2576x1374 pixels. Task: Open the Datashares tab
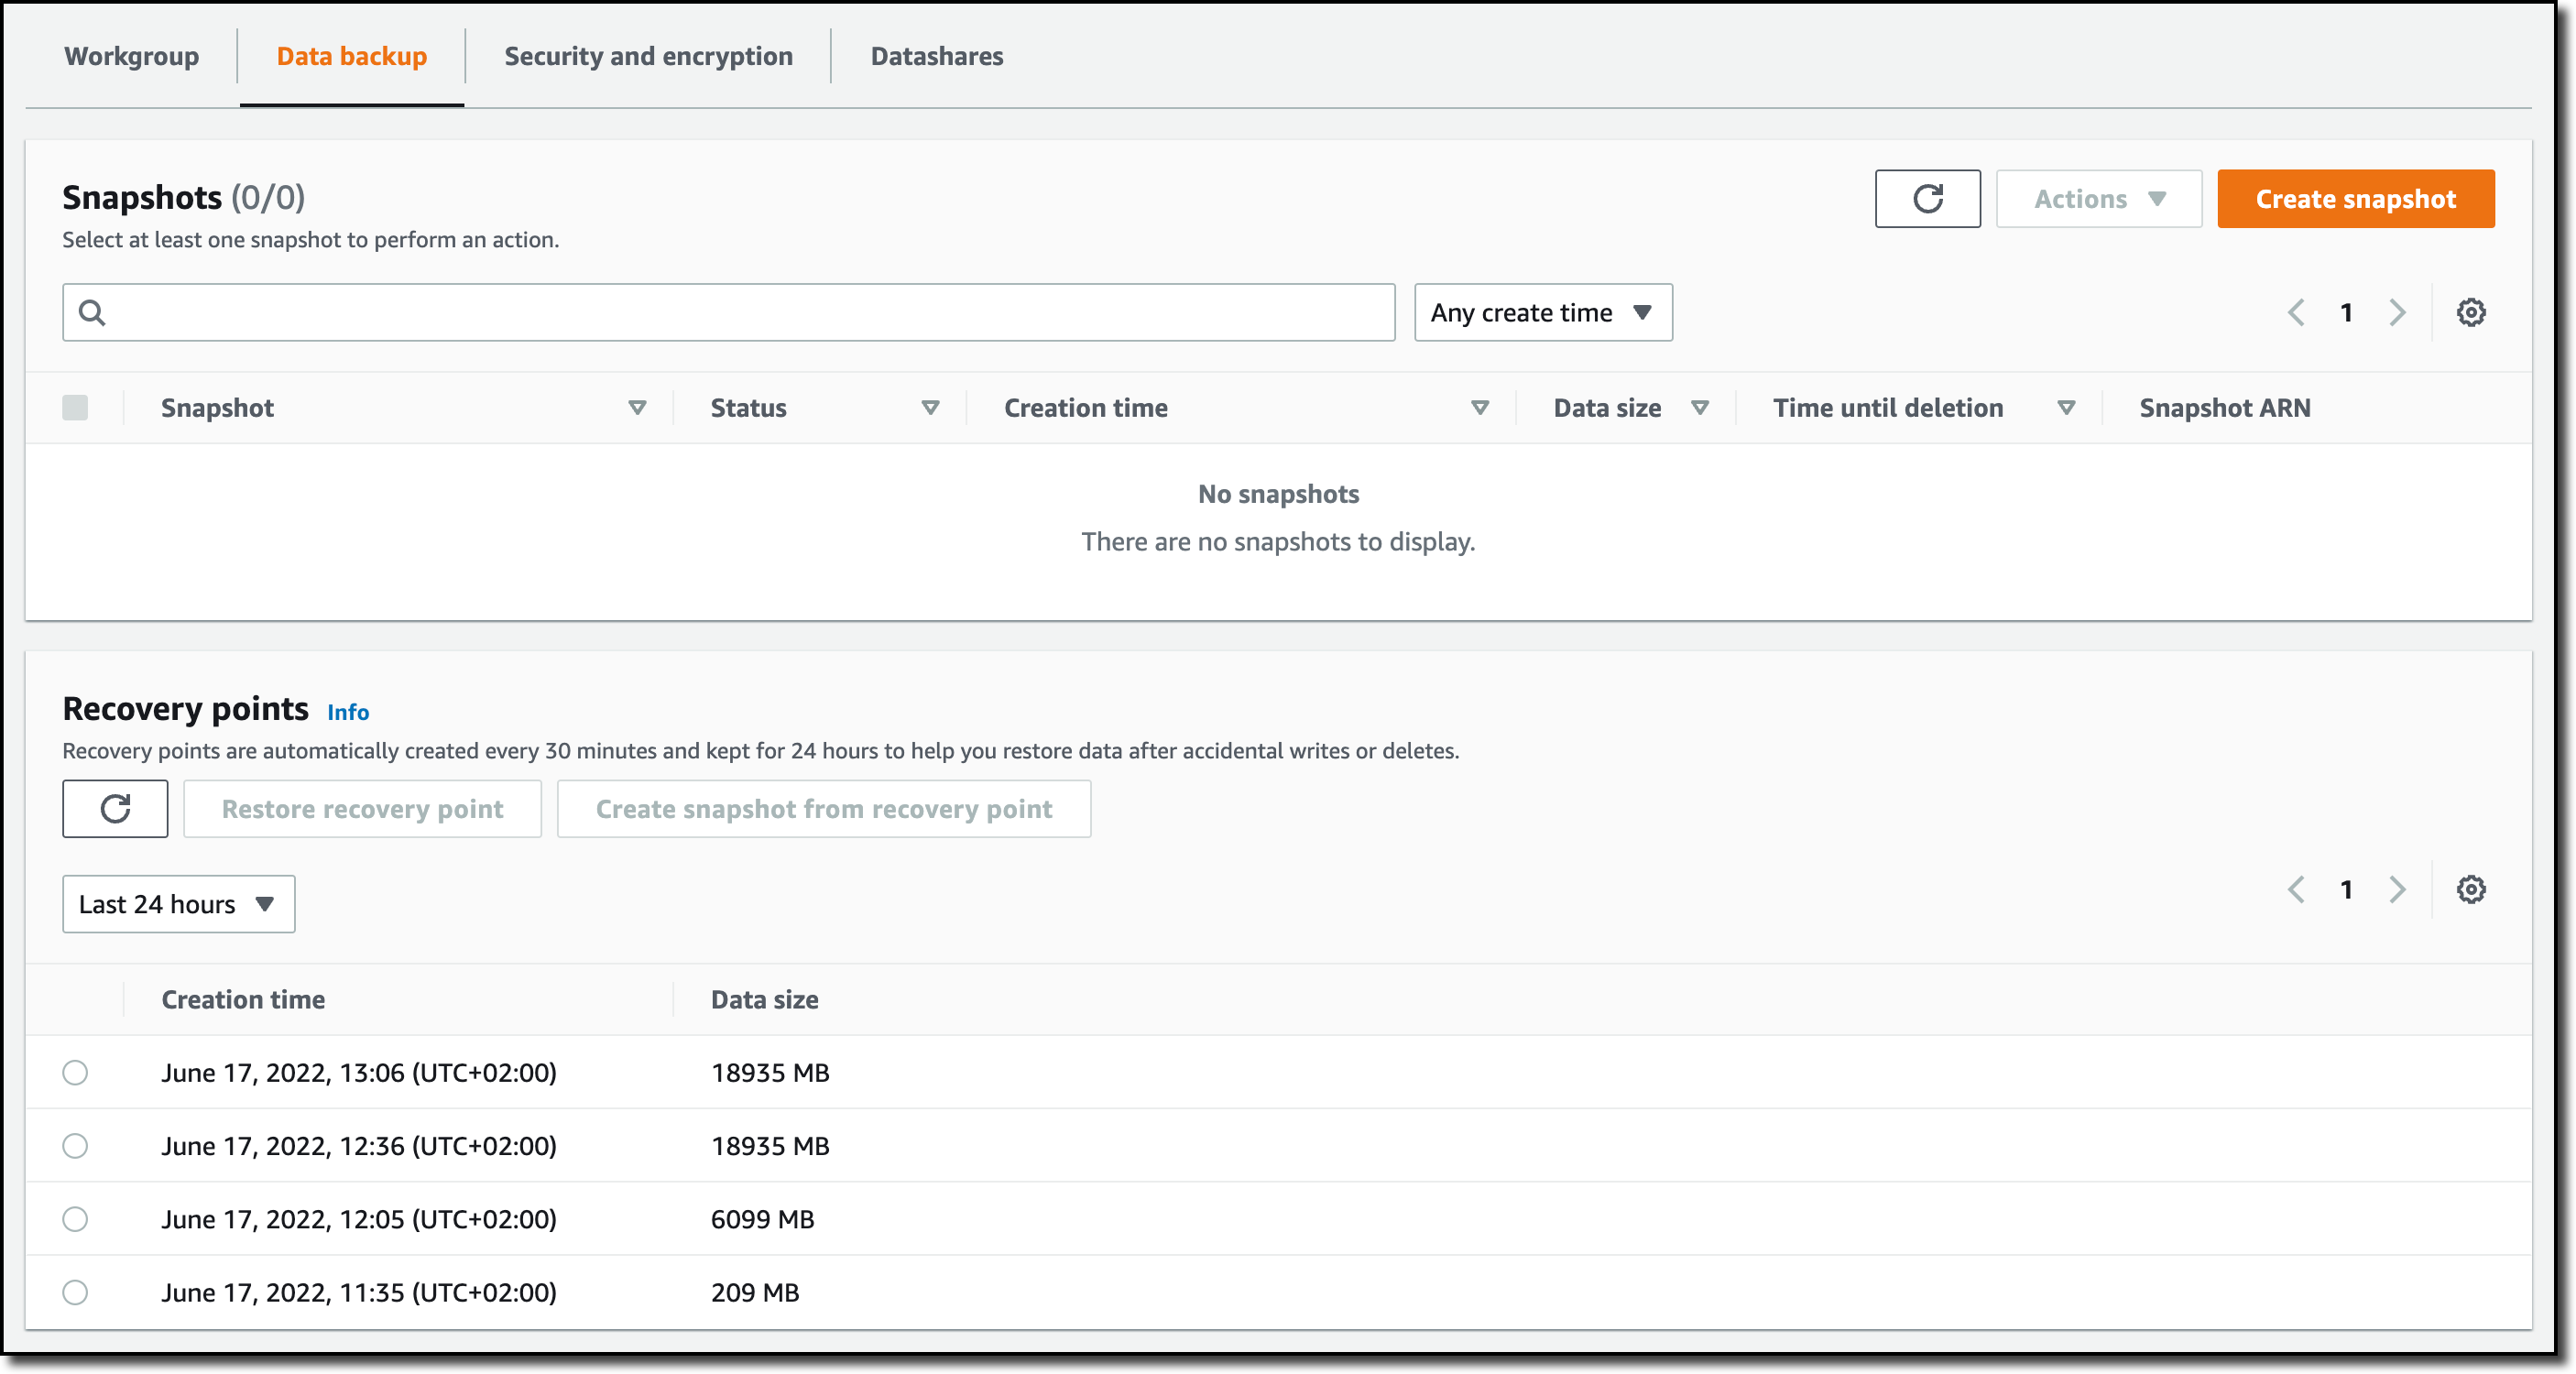pyautogui.click(x=936, y=56)
